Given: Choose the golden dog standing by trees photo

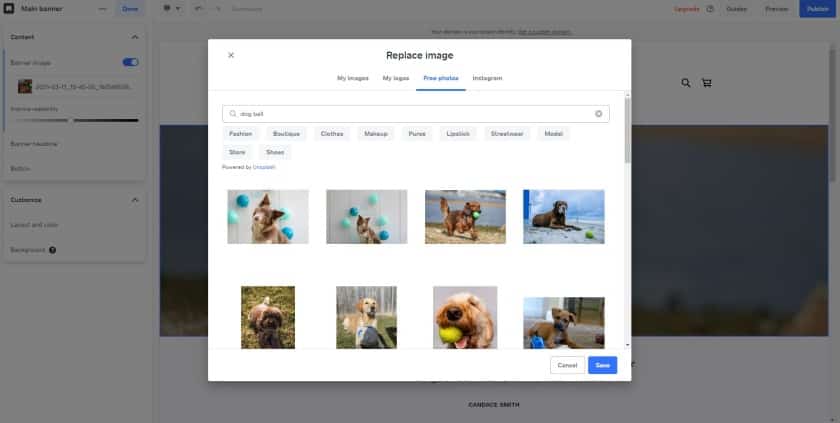Looking at the screenshot, I should pos(366,318).
